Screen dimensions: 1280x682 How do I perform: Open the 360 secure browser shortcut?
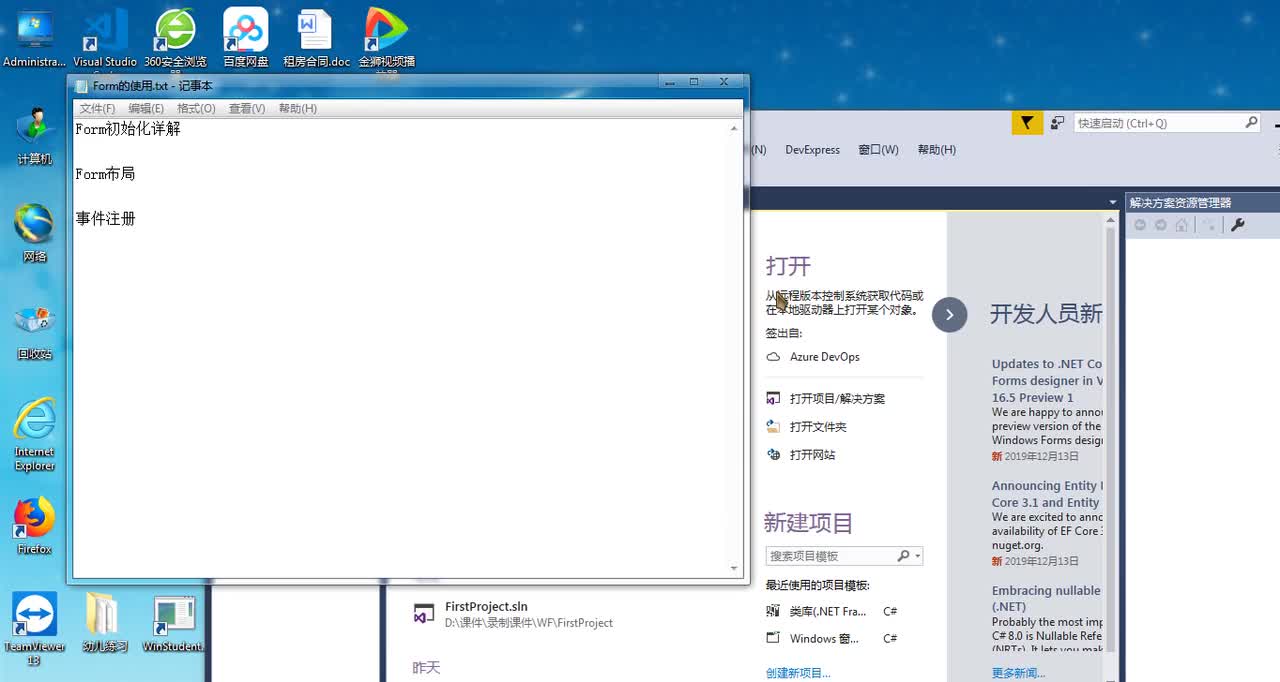(175, 40)
